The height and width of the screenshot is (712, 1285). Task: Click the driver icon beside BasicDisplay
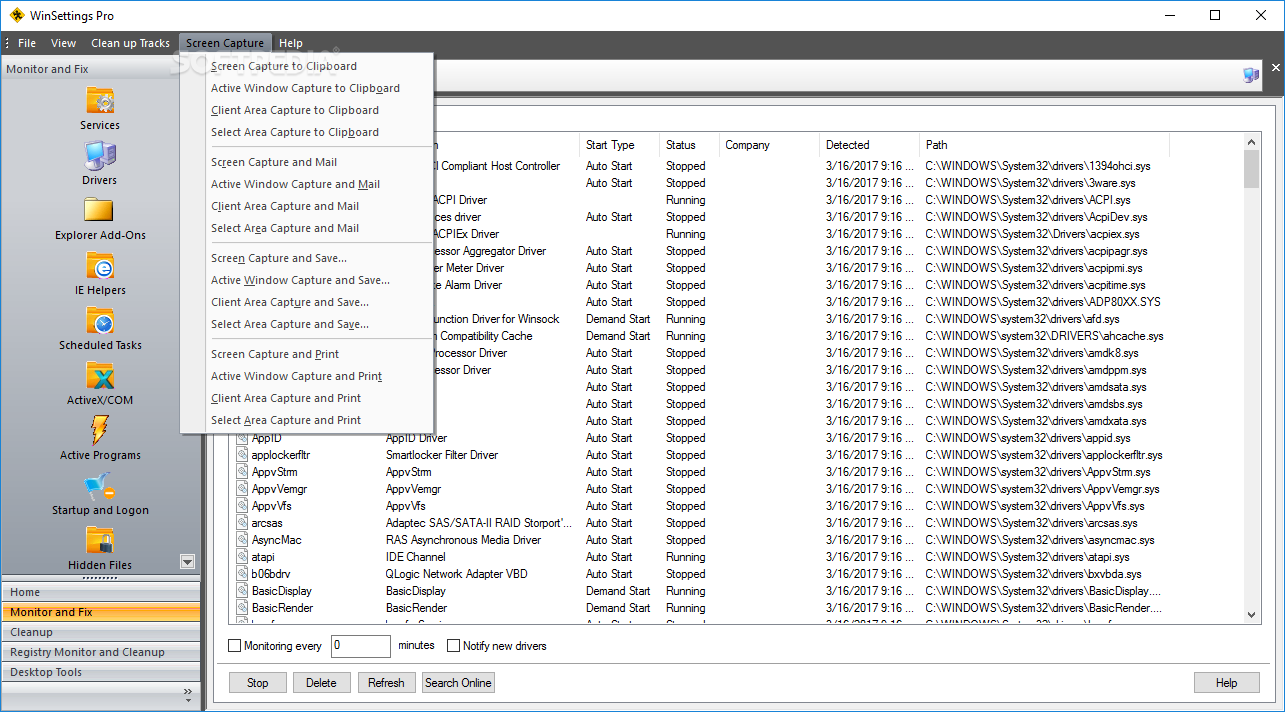(x=242, y=591)
